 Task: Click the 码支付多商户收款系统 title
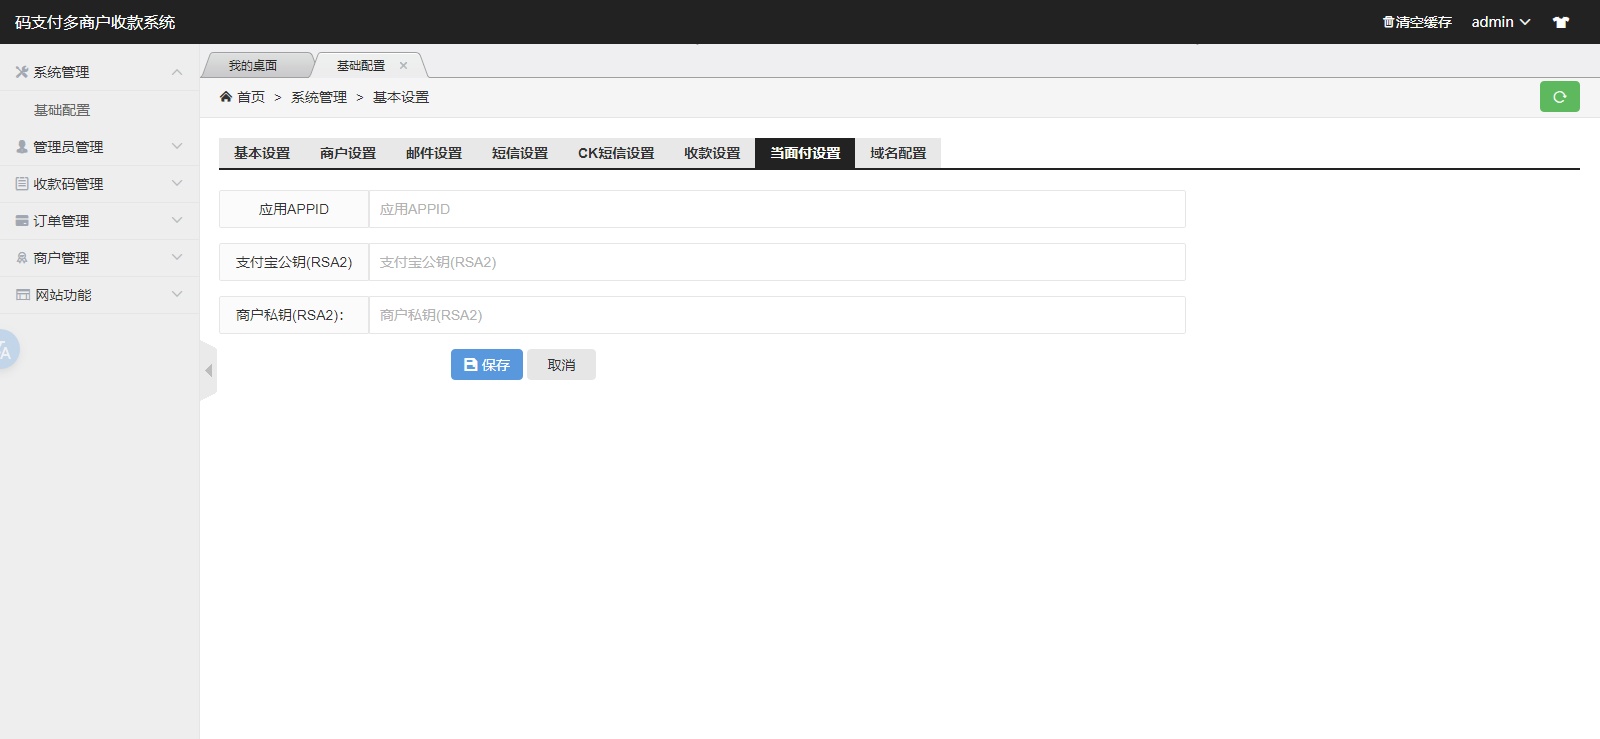point(95,22)
